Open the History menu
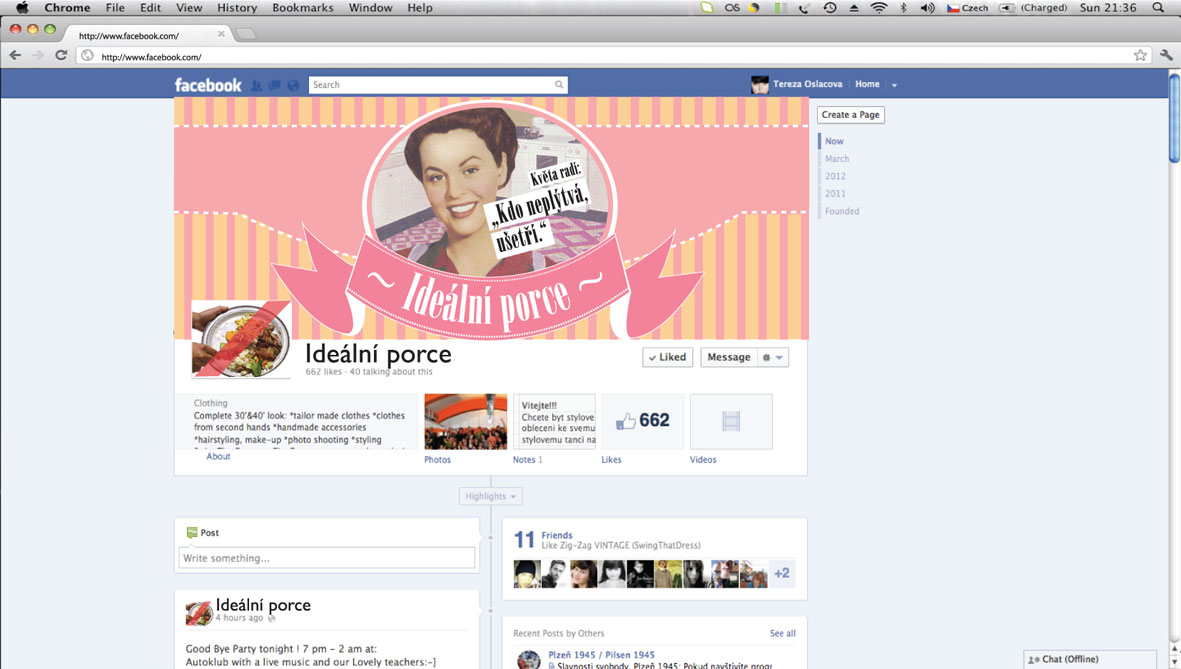This screenshot has height=669, width=1181. [x=237, y=8]
